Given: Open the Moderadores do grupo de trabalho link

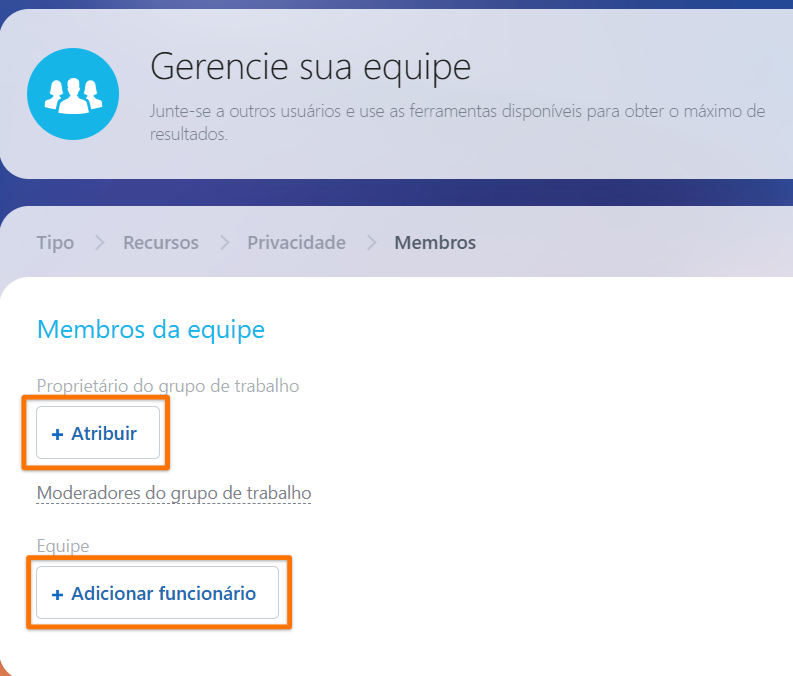Looking at the screenshot, I should tap(174, 493).
